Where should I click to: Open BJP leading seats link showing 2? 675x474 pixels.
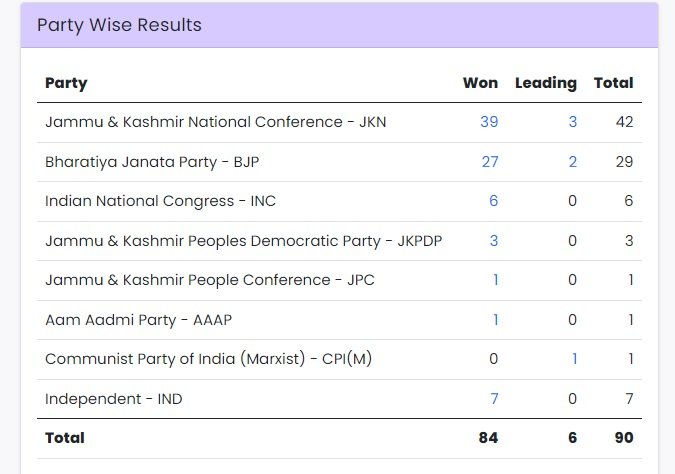(573, 162)
